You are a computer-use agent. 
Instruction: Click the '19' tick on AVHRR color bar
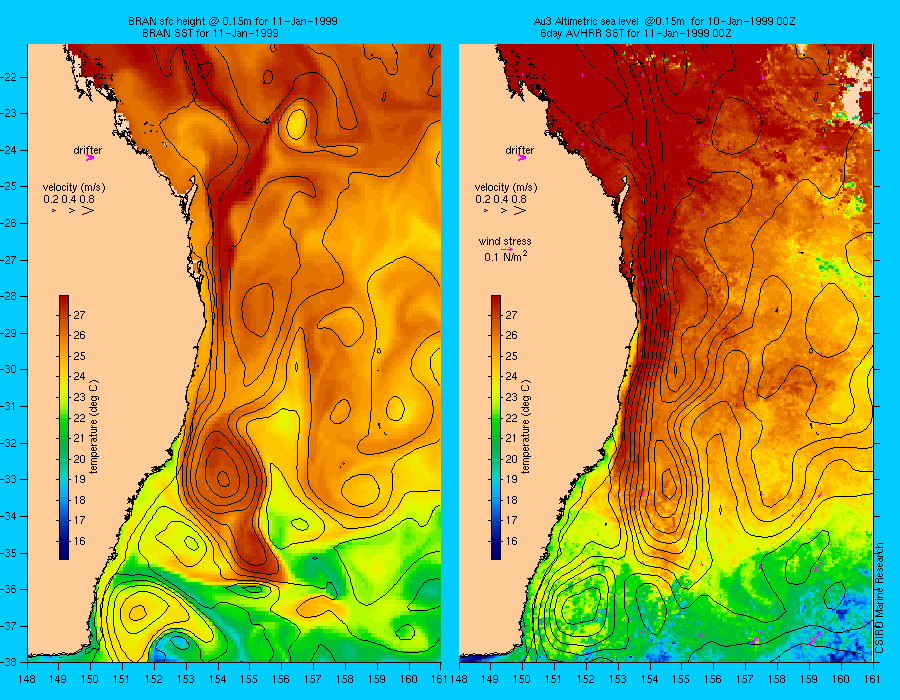coord(511,479)
